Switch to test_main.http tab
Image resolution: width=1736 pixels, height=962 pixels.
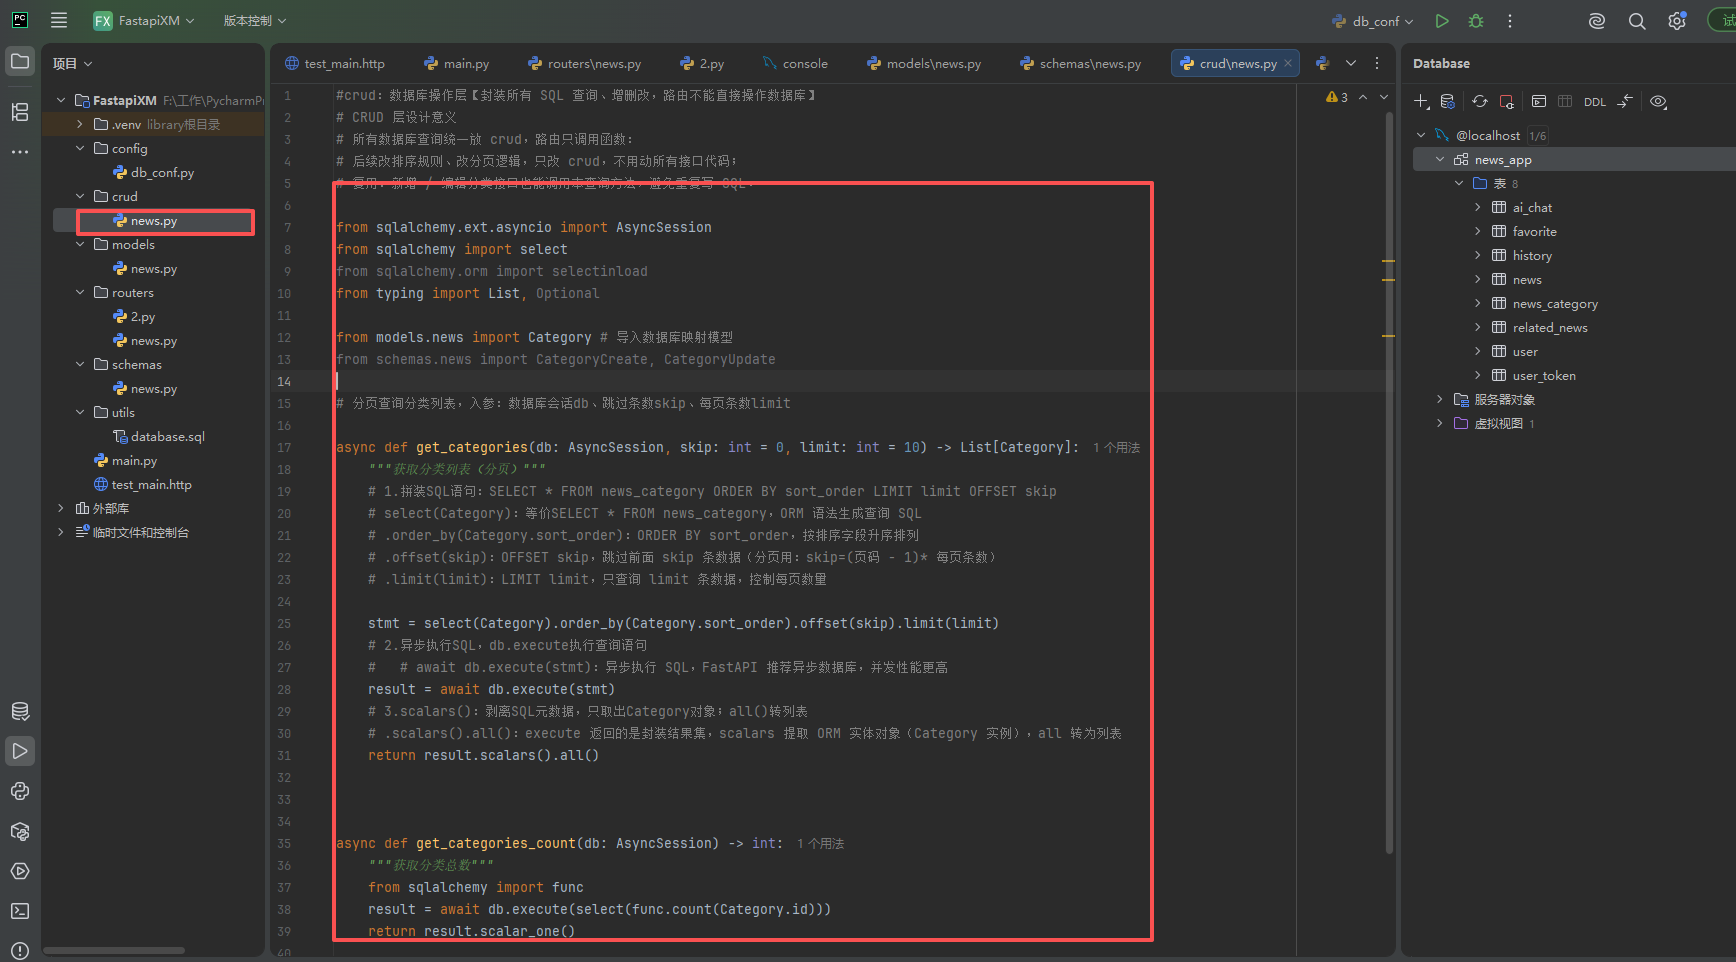coord(335,63)
